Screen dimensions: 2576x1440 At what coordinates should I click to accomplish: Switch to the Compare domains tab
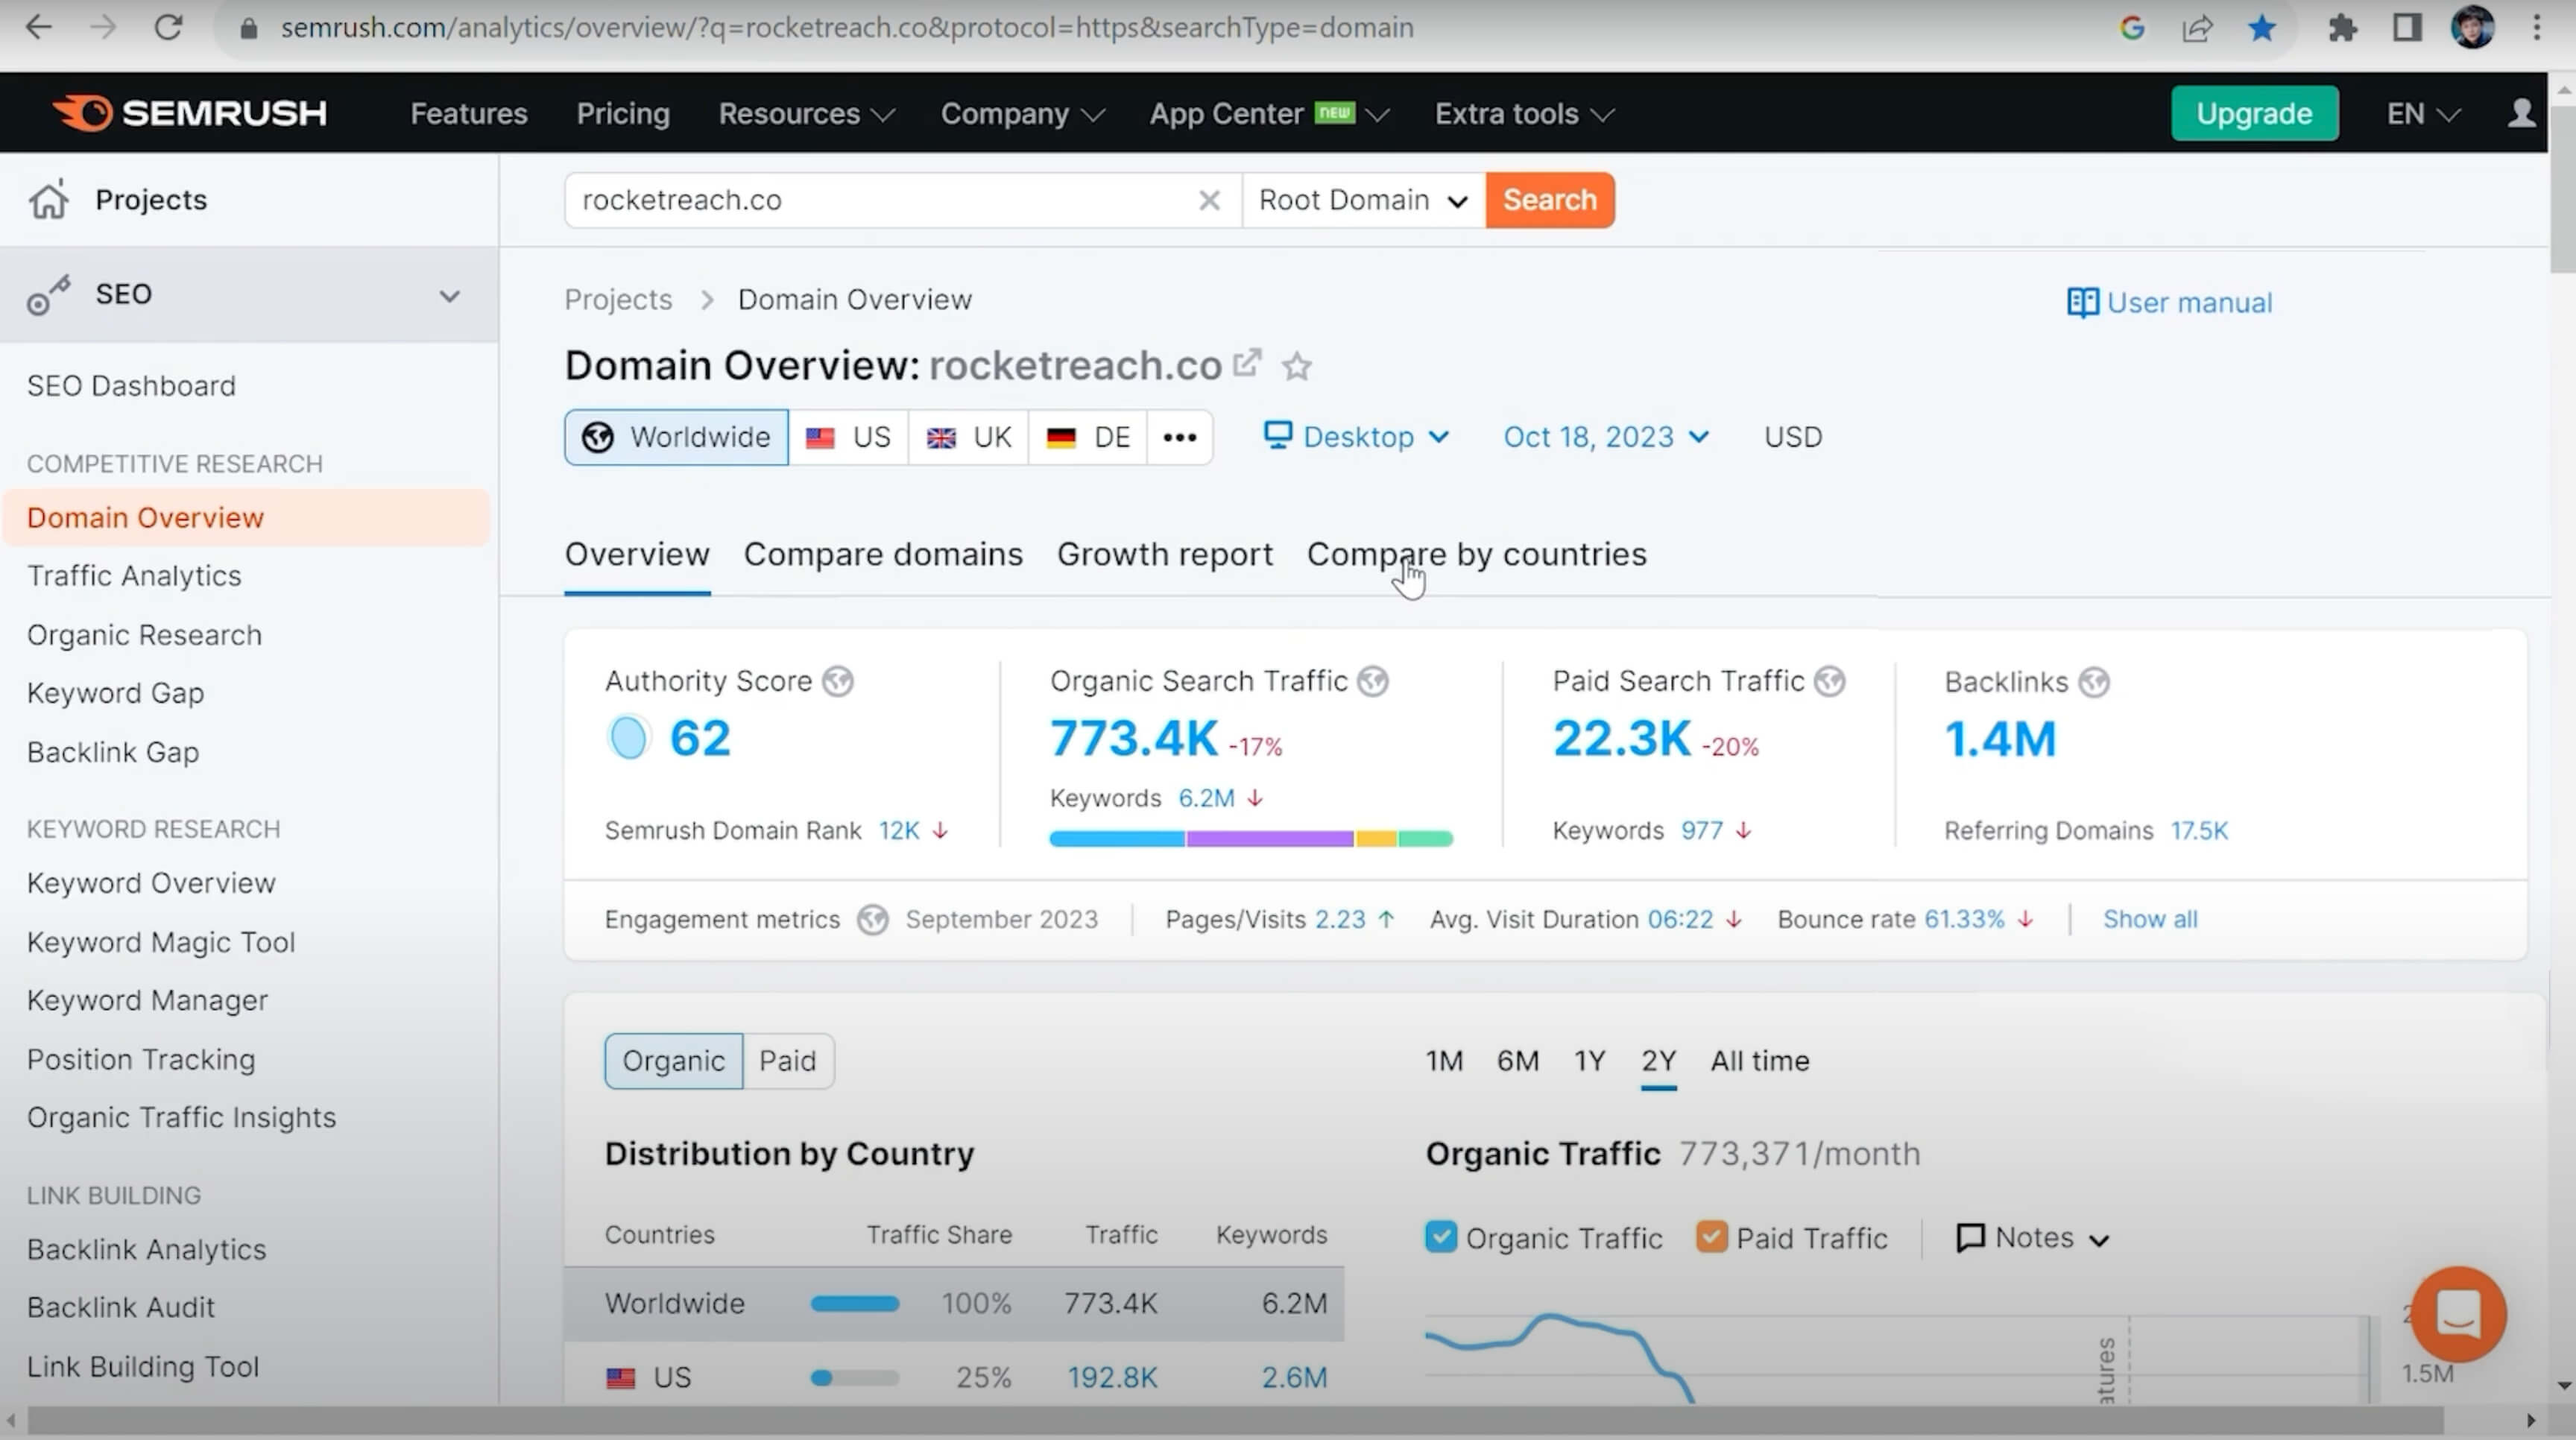pos(883,554)
